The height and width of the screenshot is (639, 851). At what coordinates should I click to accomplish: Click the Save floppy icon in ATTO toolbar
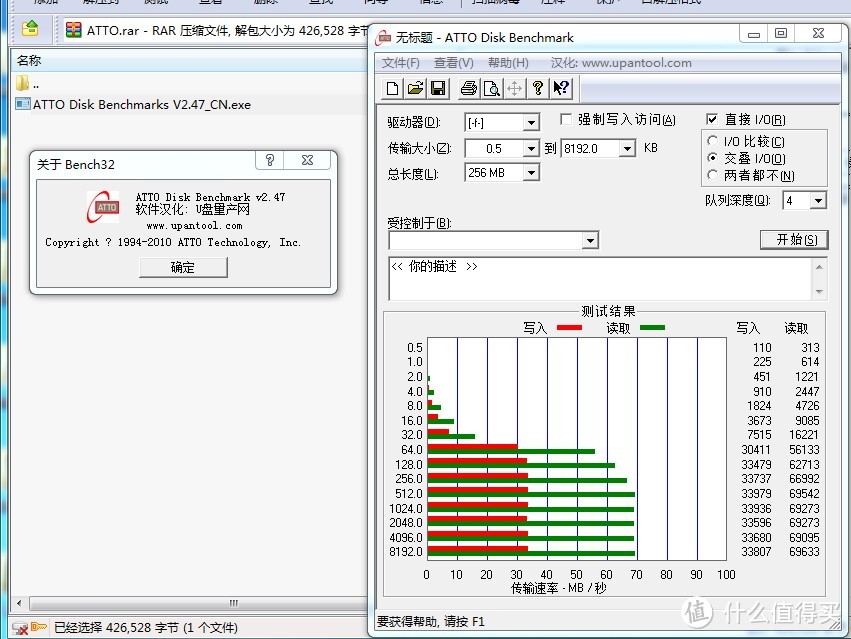pos(439,88)
